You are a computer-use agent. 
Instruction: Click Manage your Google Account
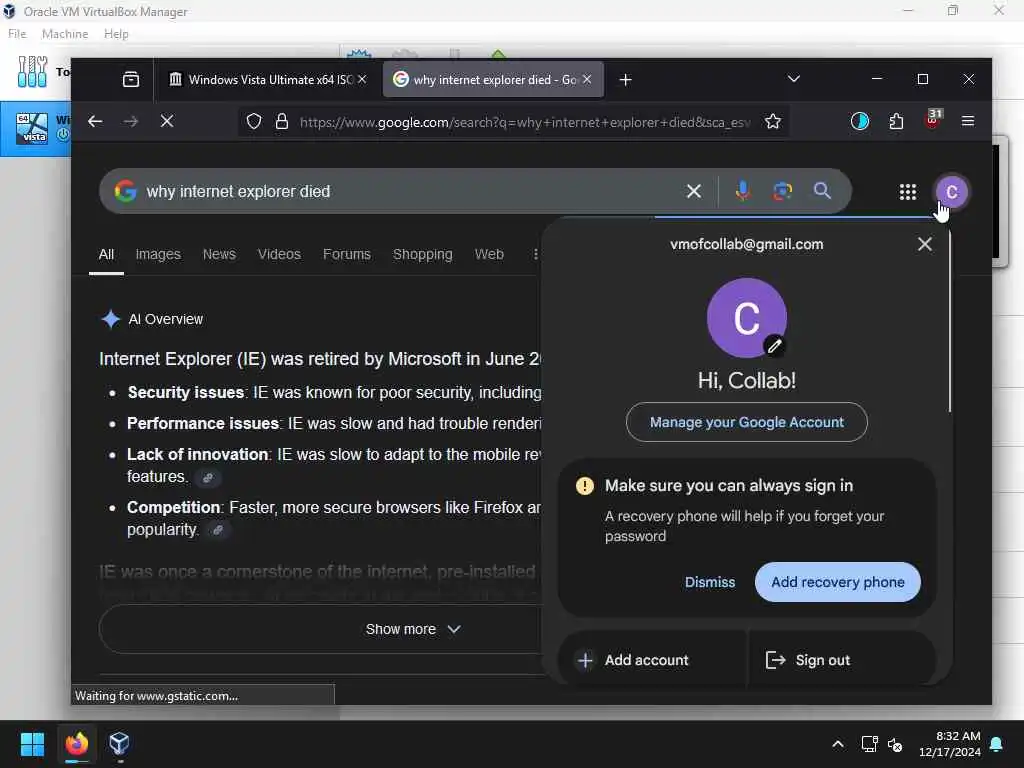tap(746, 423)
